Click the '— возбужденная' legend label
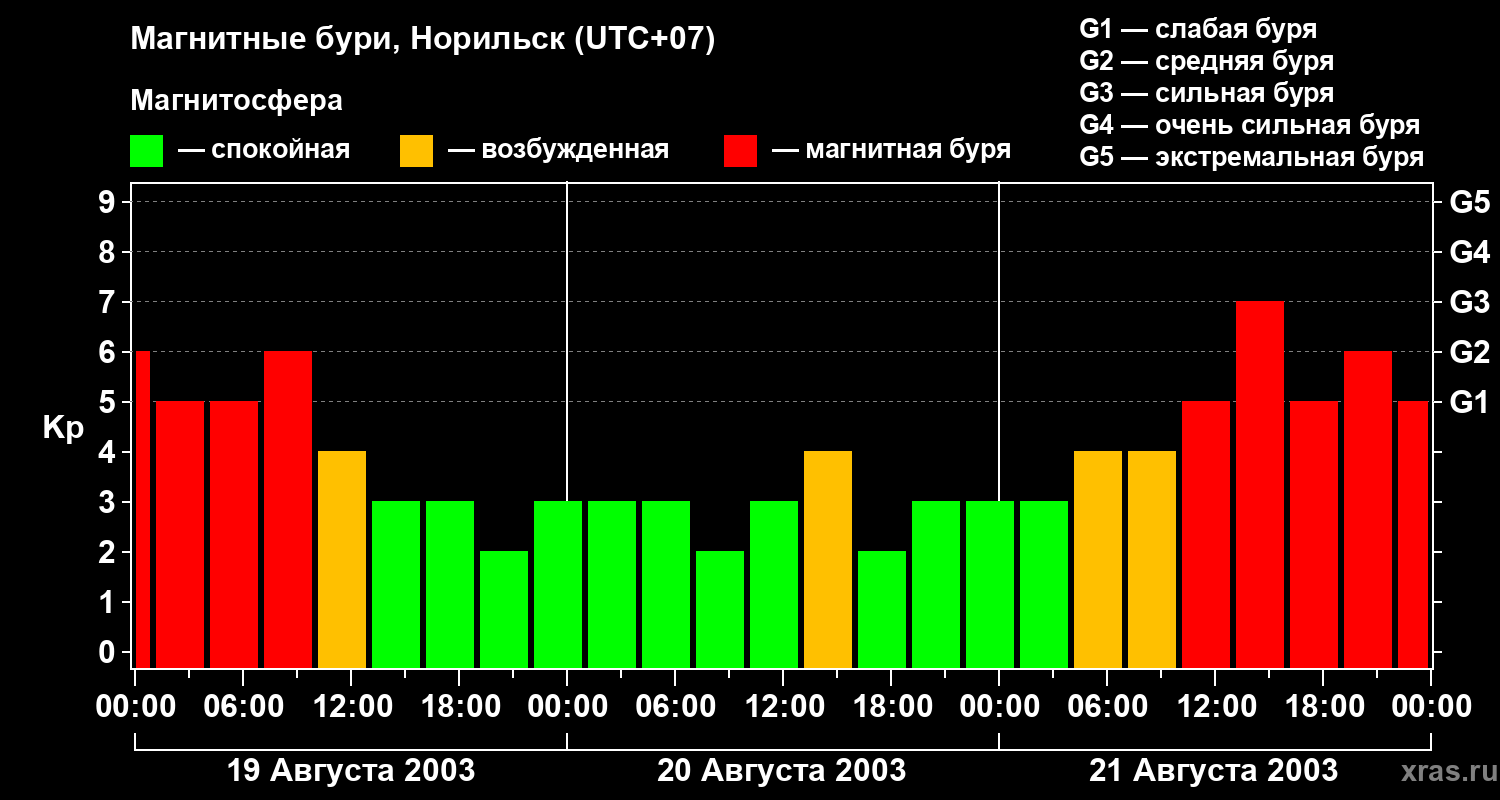Screen dimensions: 1500x800 (558, 150)
